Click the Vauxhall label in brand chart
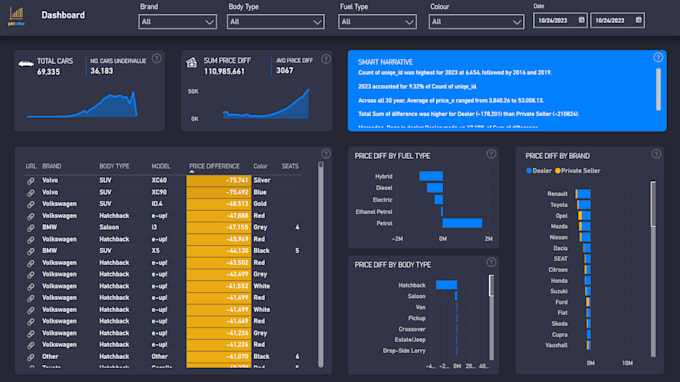The image size is (680, 382). [x=556, y=346]
